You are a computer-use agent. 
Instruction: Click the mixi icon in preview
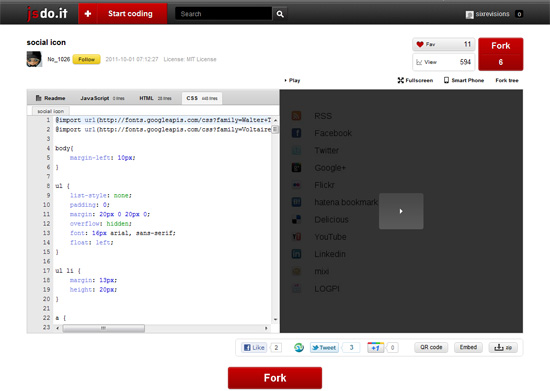click(x=296, y=271)
